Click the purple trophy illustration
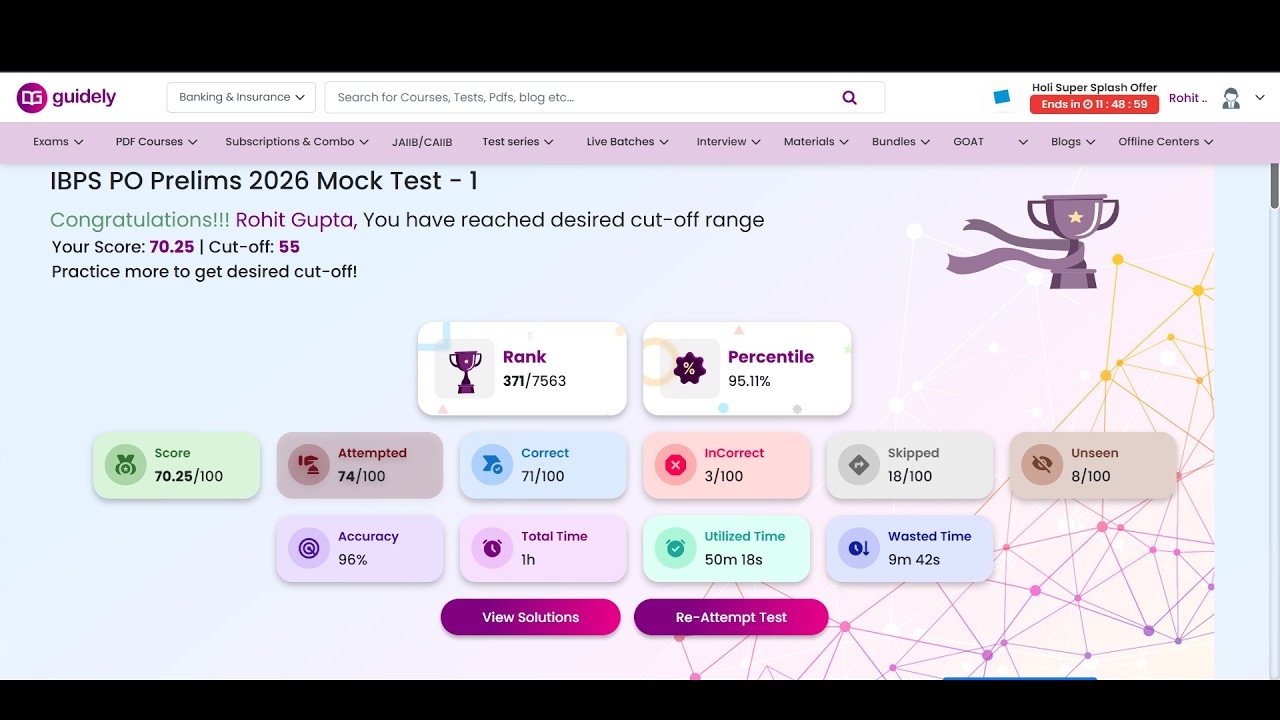Image resolution: width=1280 pixels, height=720 pixels. (x=1035, y=240)
